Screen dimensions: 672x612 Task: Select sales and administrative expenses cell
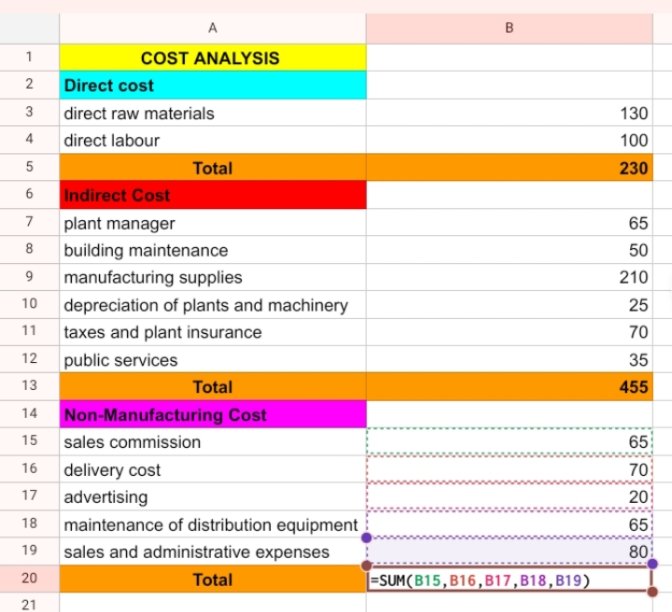pyautogui.click(x=213, y=552)
